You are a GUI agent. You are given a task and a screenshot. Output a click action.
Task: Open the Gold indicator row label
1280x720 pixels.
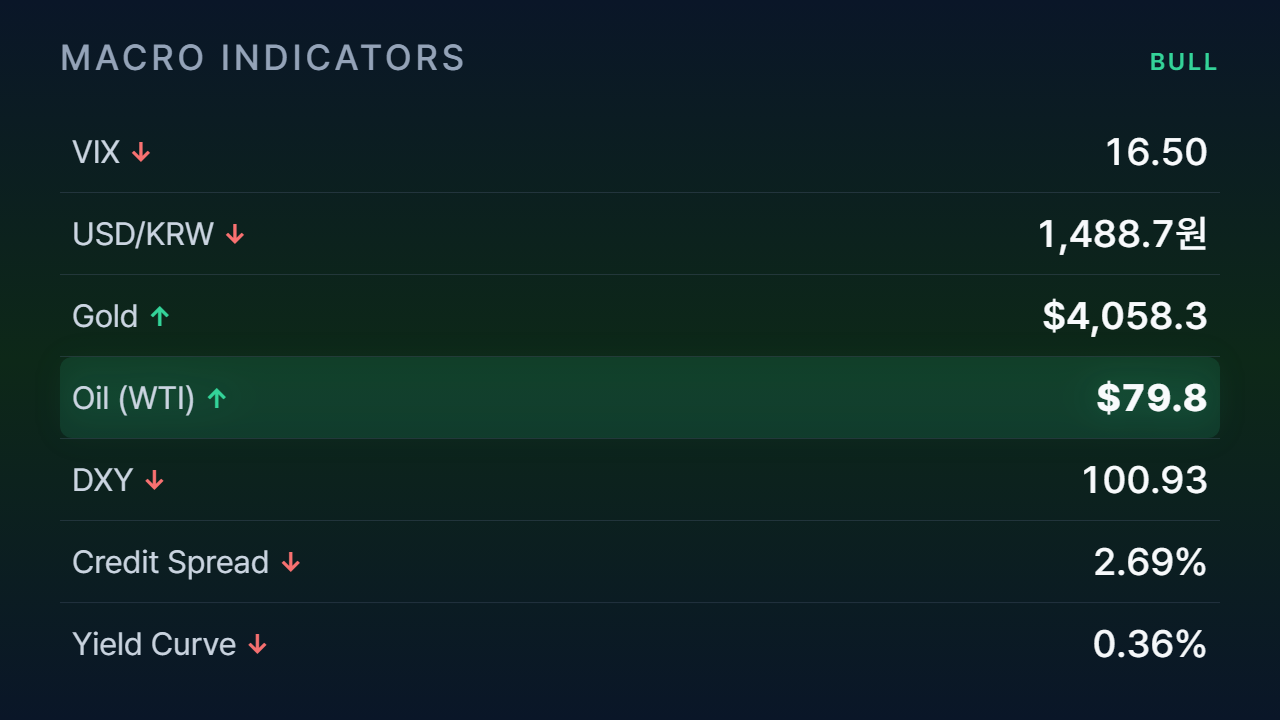tap(105, 316)
